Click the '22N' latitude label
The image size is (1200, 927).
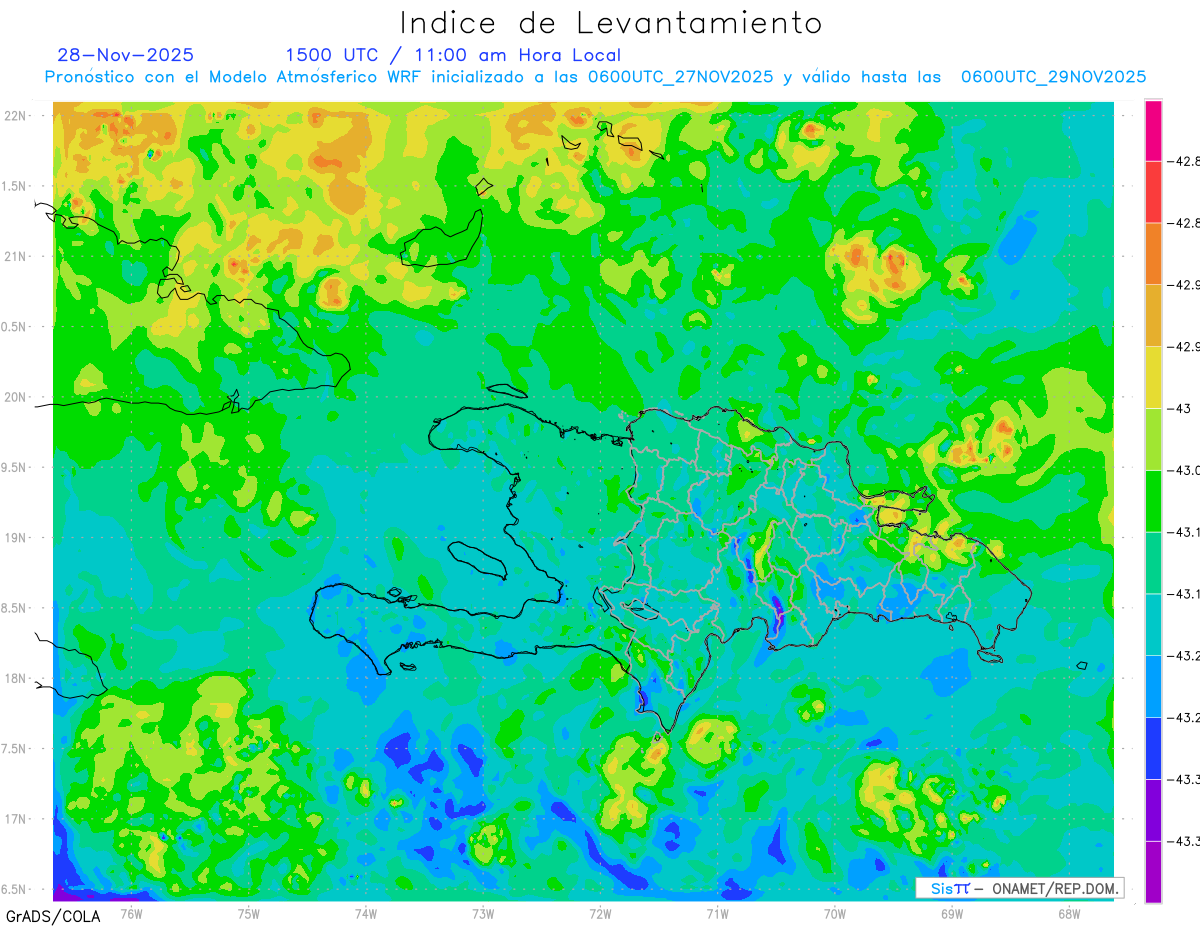point(17,116)
